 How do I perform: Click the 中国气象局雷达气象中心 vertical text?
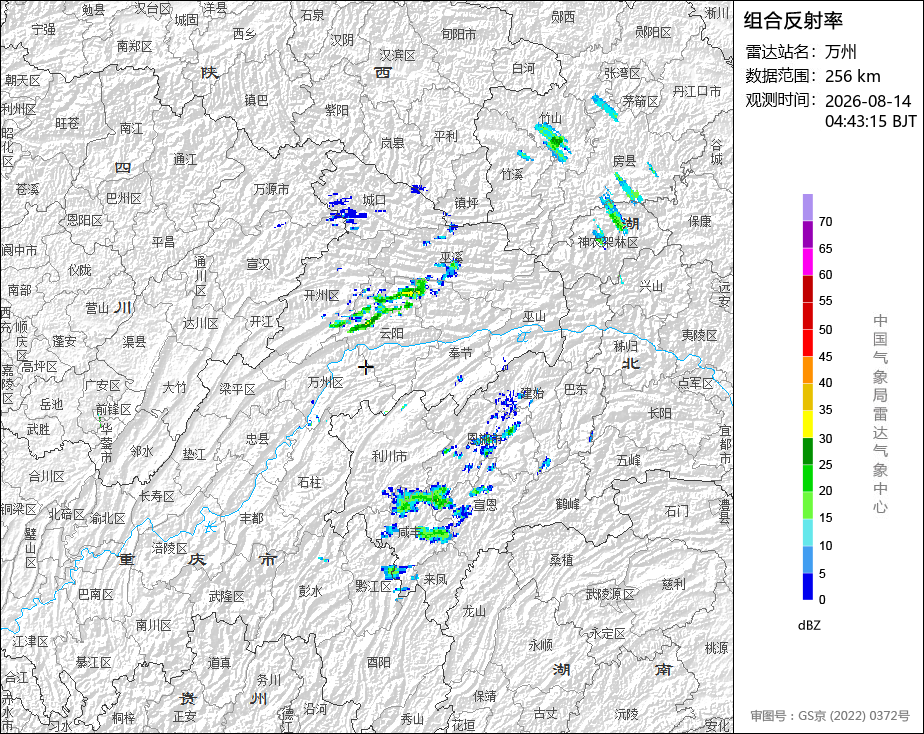pos(880,414)
